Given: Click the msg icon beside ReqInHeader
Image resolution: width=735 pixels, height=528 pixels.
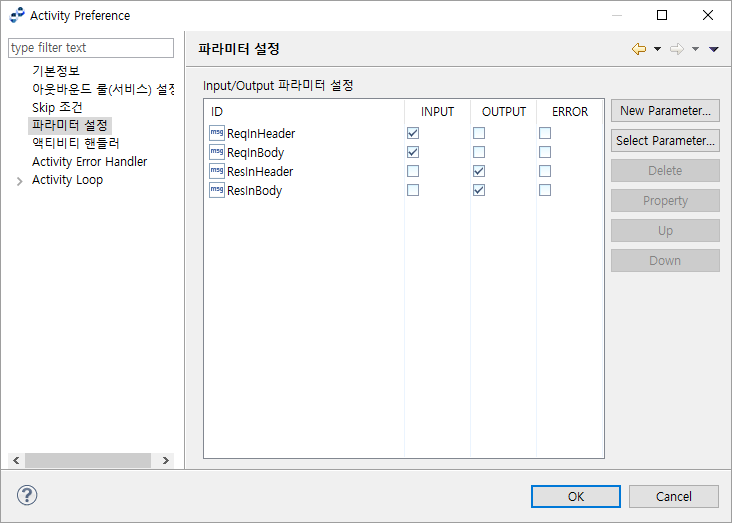Looking at the screenshot, I should tap(217, 133).
